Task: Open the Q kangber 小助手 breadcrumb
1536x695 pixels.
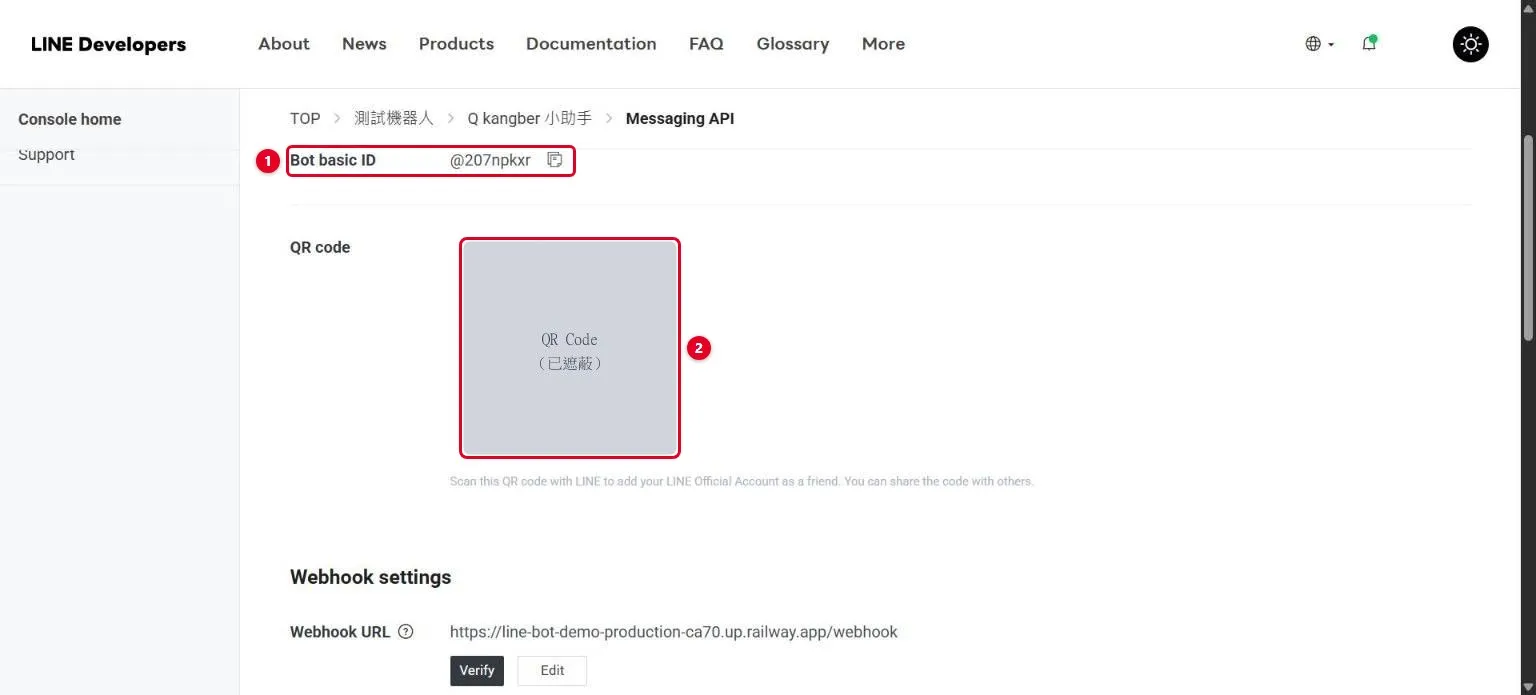Action: [x=530, y=118]
